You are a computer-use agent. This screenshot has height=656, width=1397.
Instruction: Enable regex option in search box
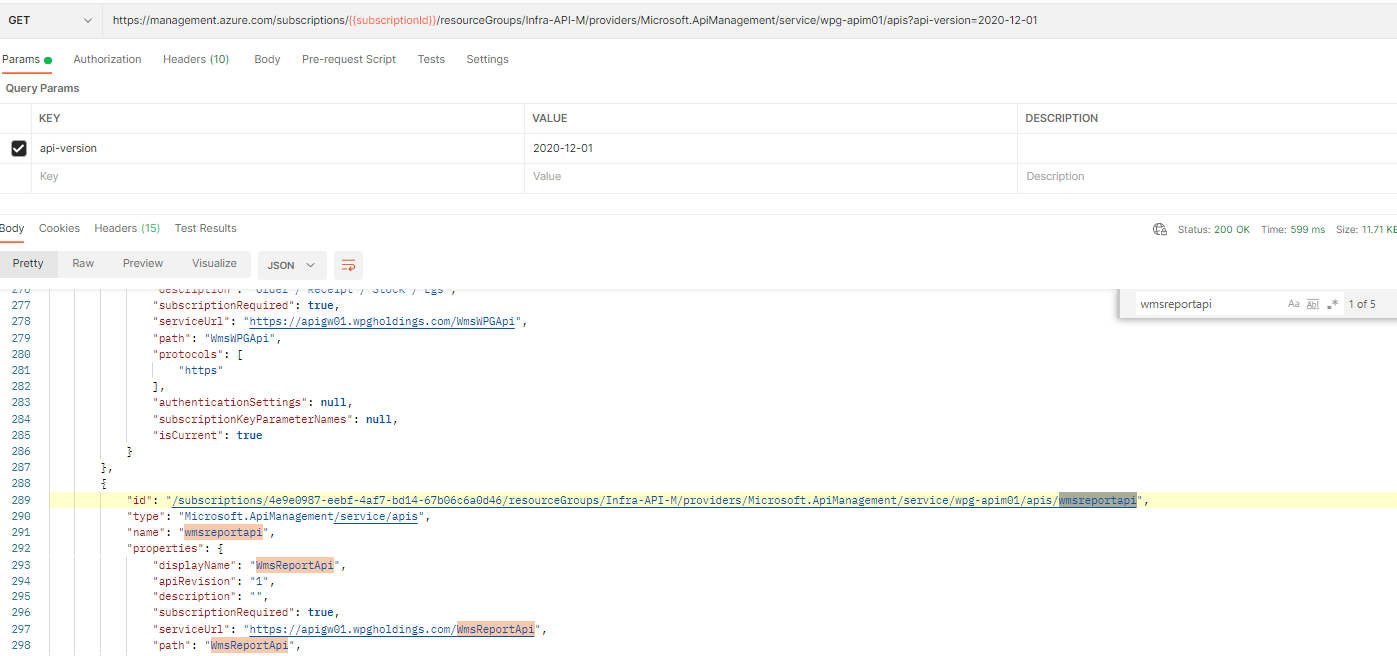click(1332, 304)
